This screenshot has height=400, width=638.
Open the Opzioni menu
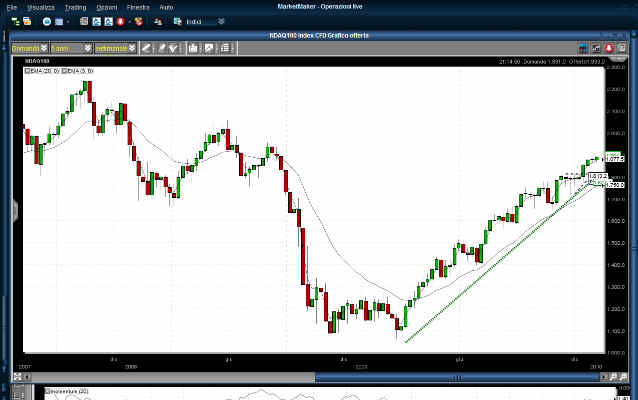click(107, 7)
